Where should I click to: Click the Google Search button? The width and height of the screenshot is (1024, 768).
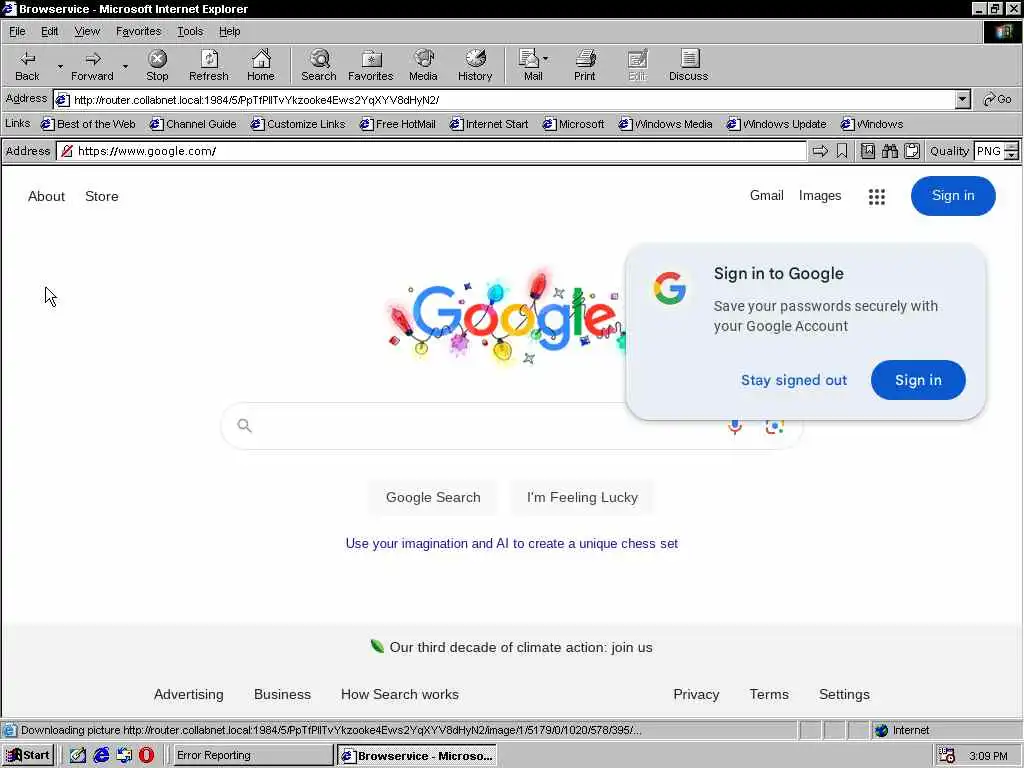click(433, 498)
